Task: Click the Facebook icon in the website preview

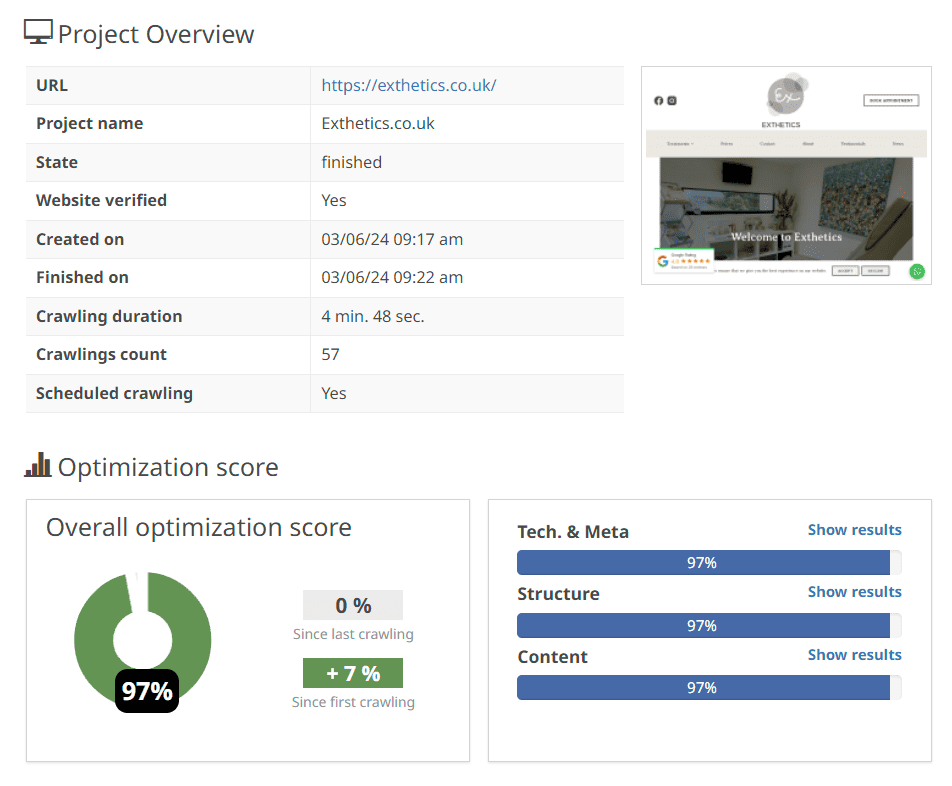Action: pos(658,101)
